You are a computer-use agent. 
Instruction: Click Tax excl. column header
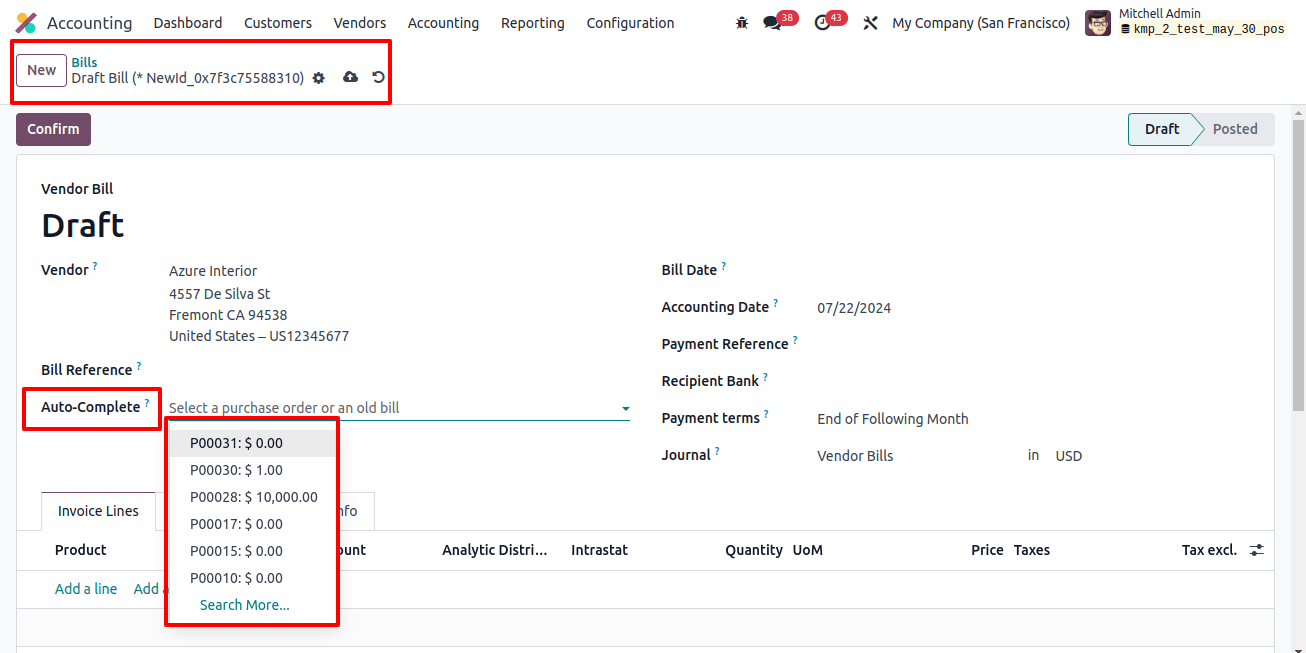(x=1209, y=550)
